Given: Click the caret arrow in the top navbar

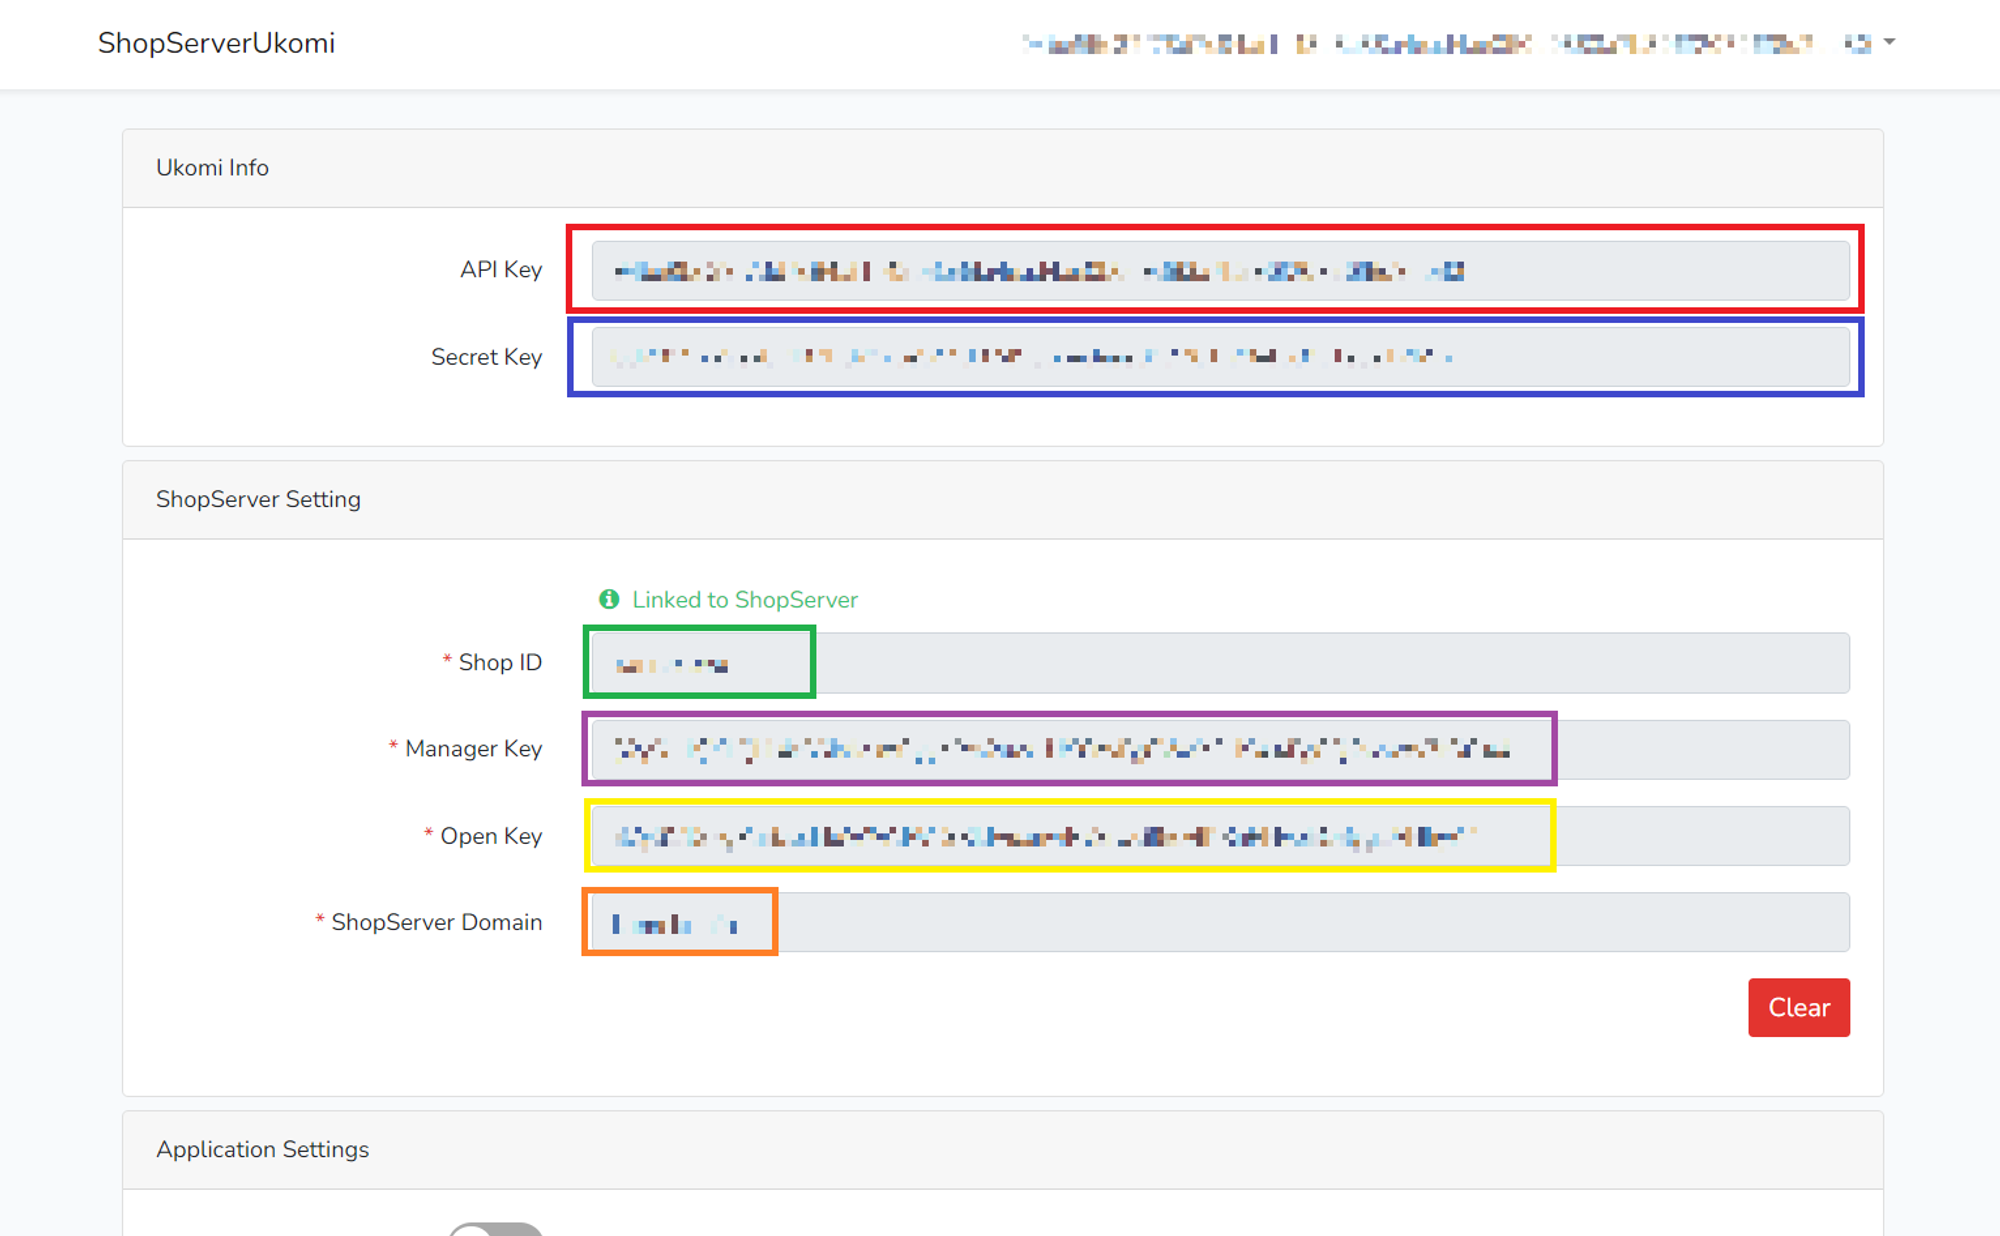Looking at the screenshot, I should pyautogui.click(x=1889, y=42).
